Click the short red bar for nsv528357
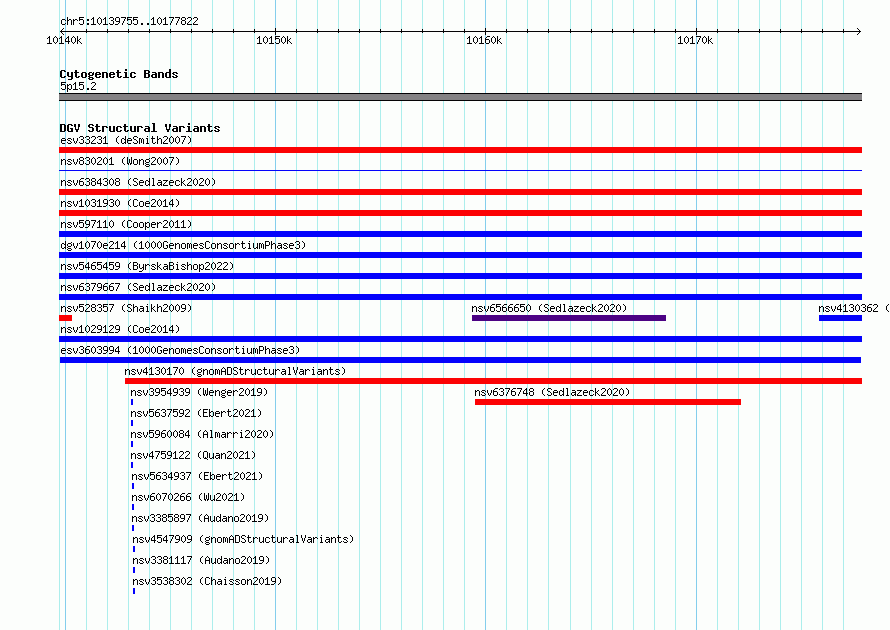Image resolution: width=890 pixels, height=630 pixels. coord(65,318)
